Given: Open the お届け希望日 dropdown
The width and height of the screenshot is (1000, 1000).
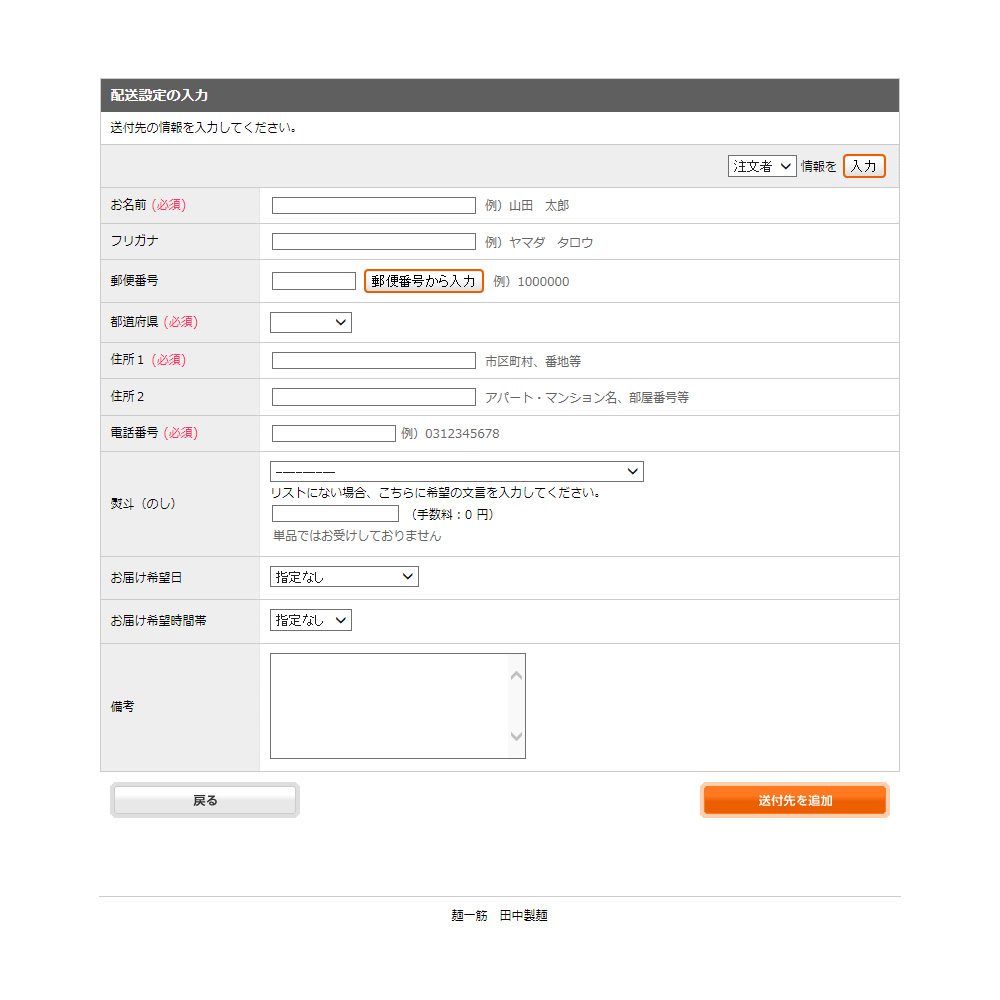Looking at the screenshot, I should (344, 577).
